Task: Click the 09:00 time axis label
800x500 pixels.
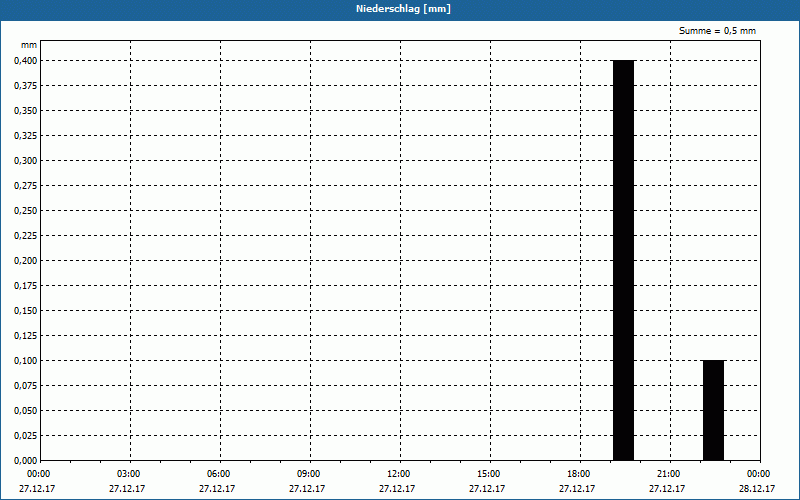Action: coord(309,474)
